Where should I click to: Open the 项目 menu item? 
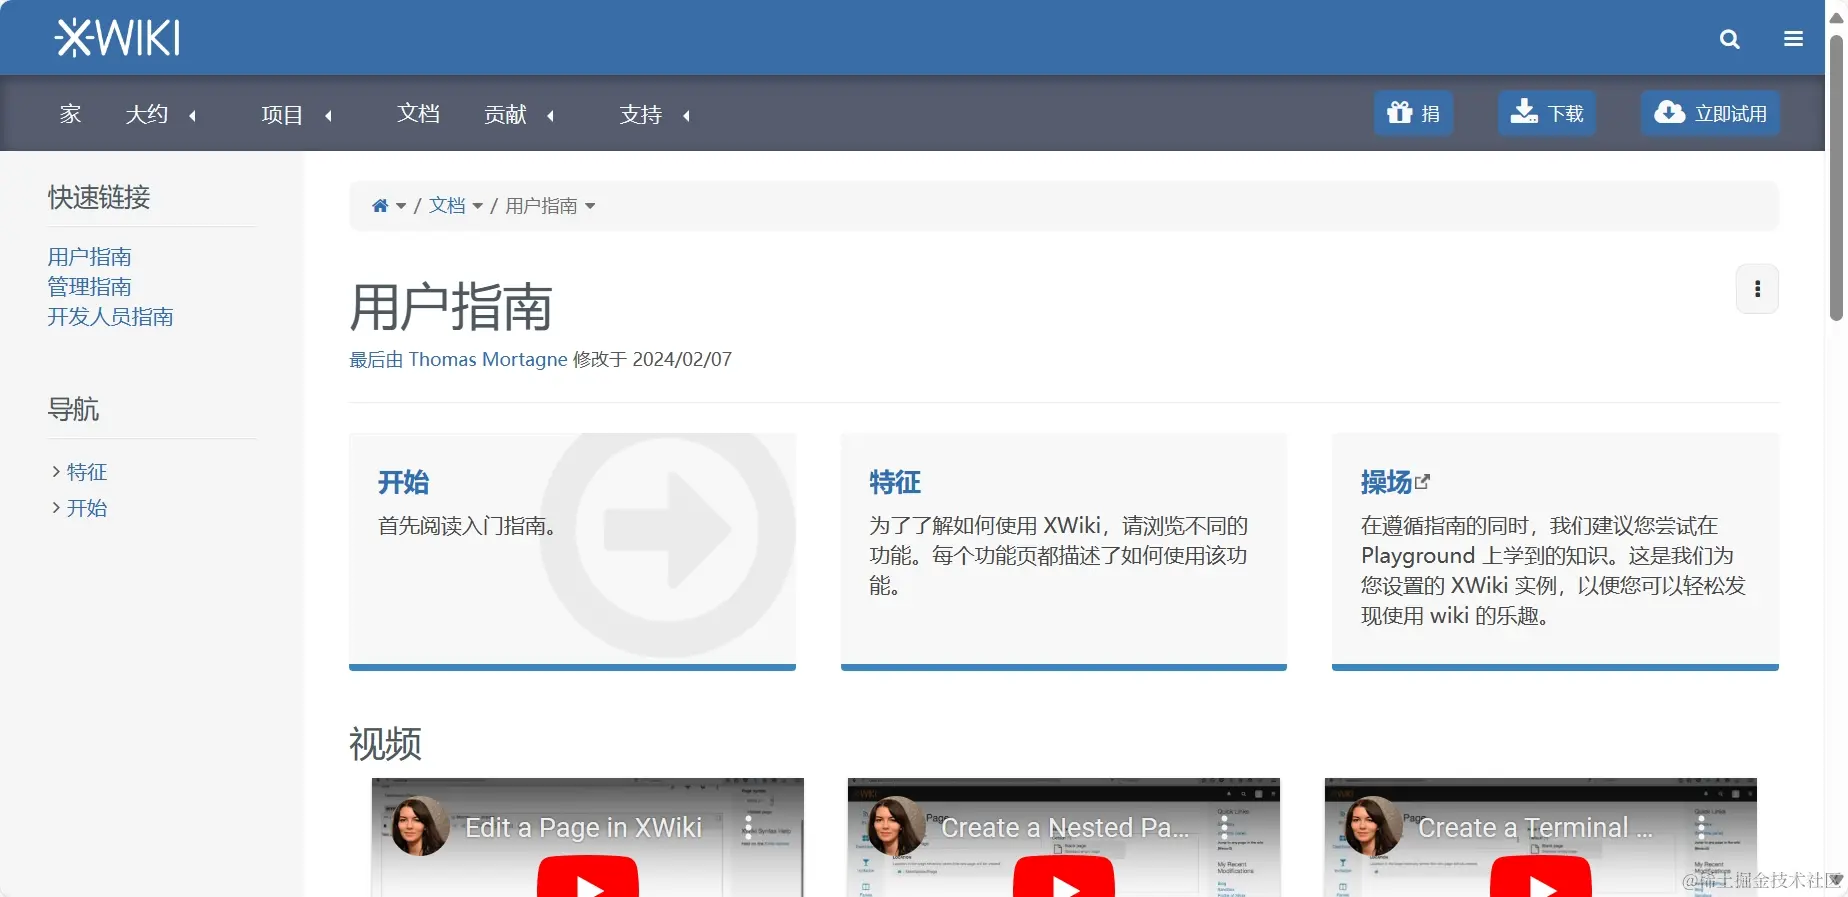coord(282,114)
